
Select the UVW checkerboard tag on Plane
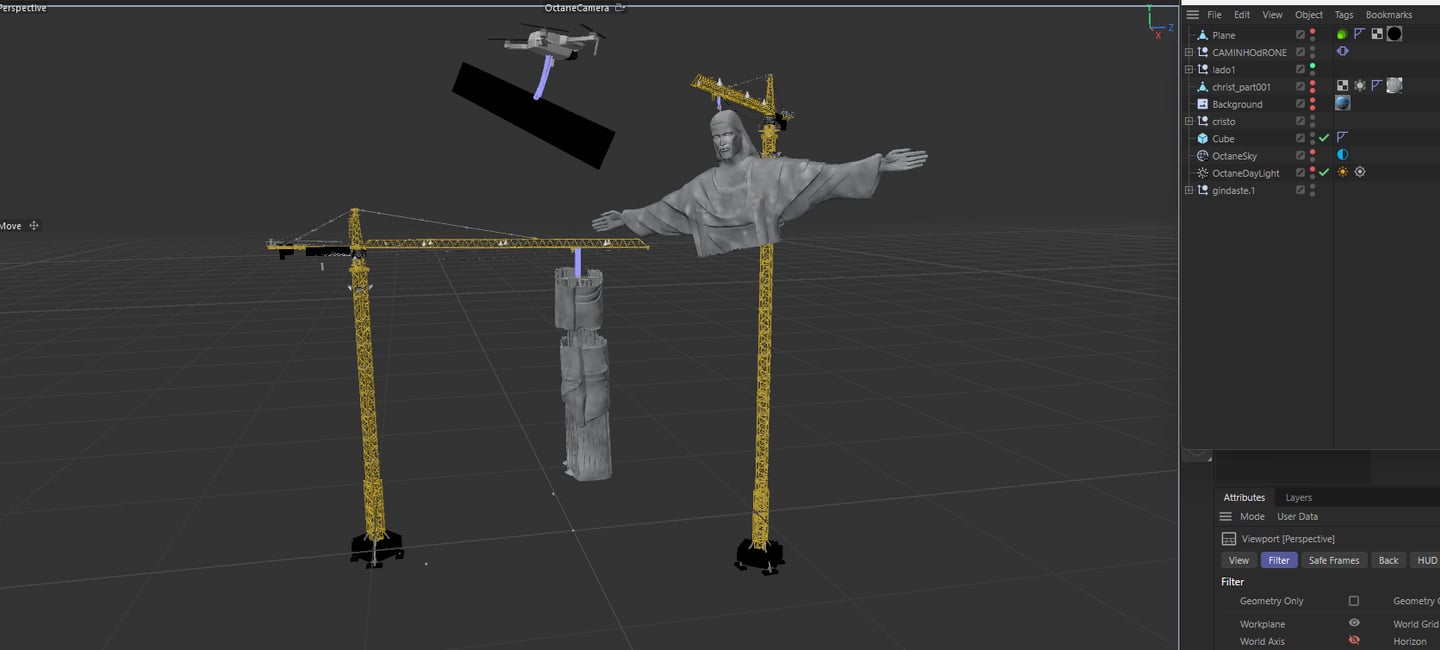pos(1377,34)
